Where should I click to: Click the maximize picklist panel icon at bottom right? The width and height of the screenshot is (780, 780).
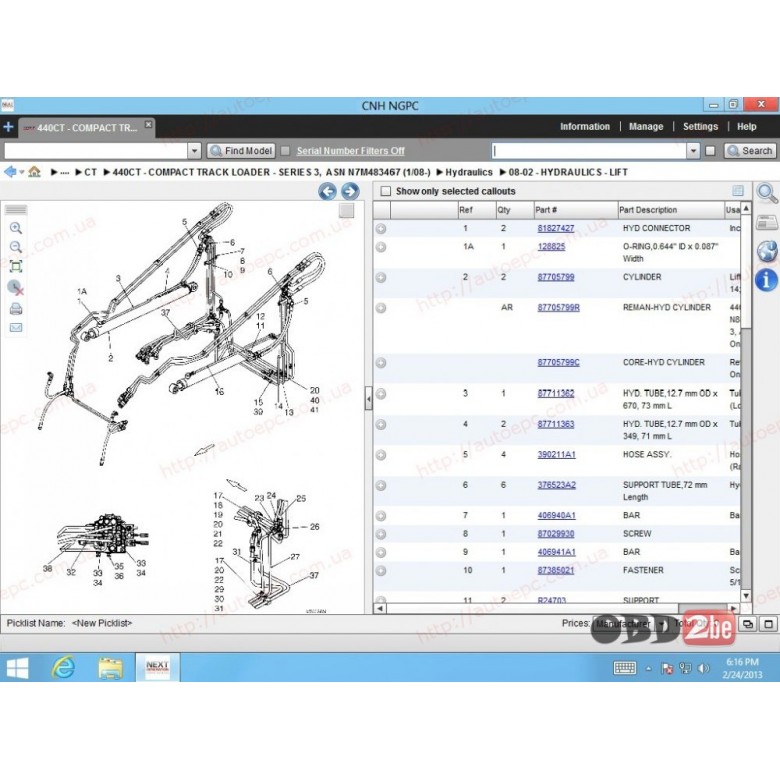point(769,624)
